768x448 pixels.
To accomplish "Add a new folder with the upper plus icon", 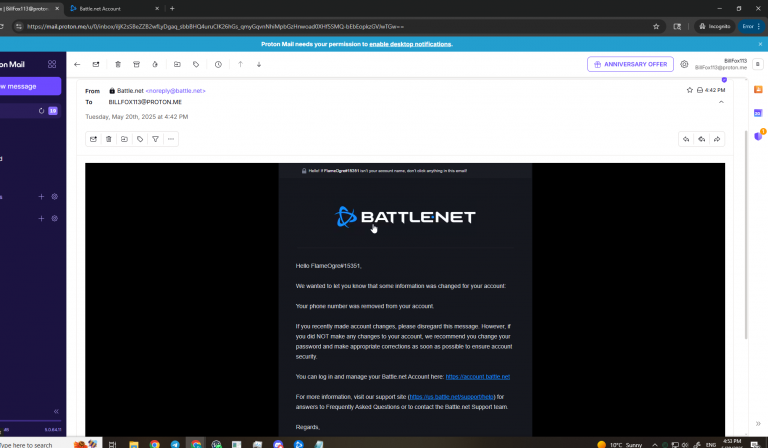I will click(x=41, y=196).
